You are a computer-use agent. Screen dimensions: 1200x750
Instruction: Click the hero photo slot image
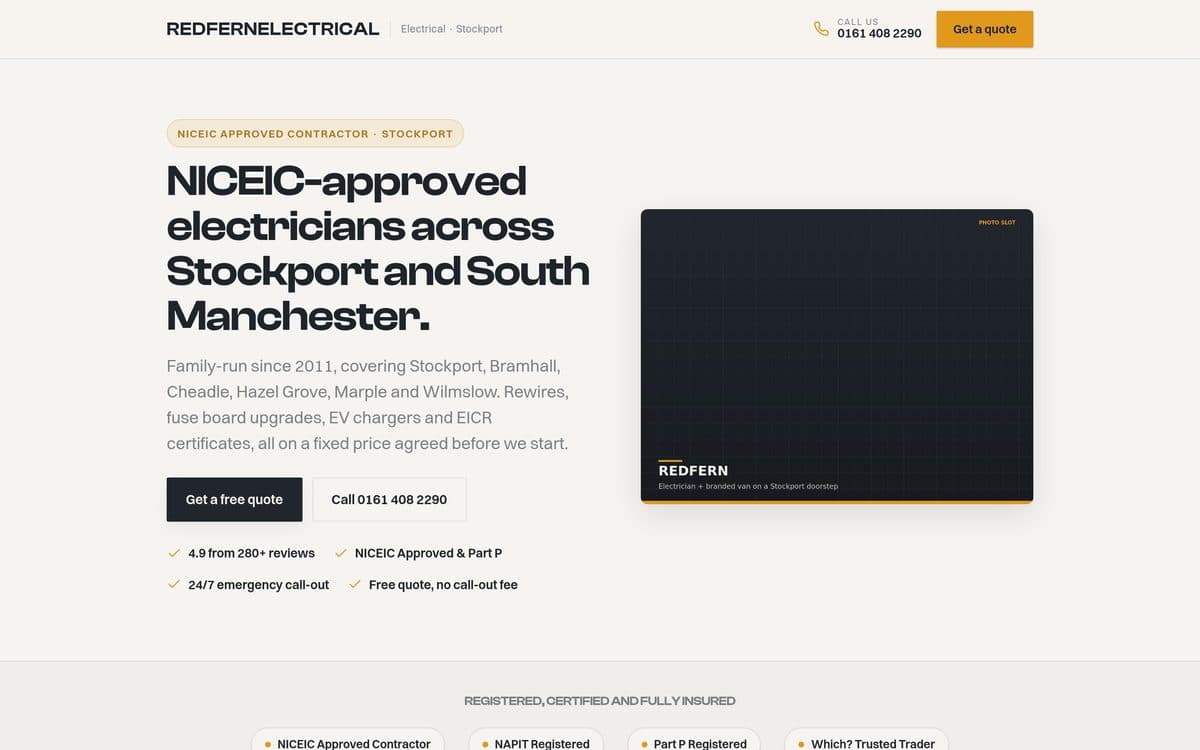(837, 356)
